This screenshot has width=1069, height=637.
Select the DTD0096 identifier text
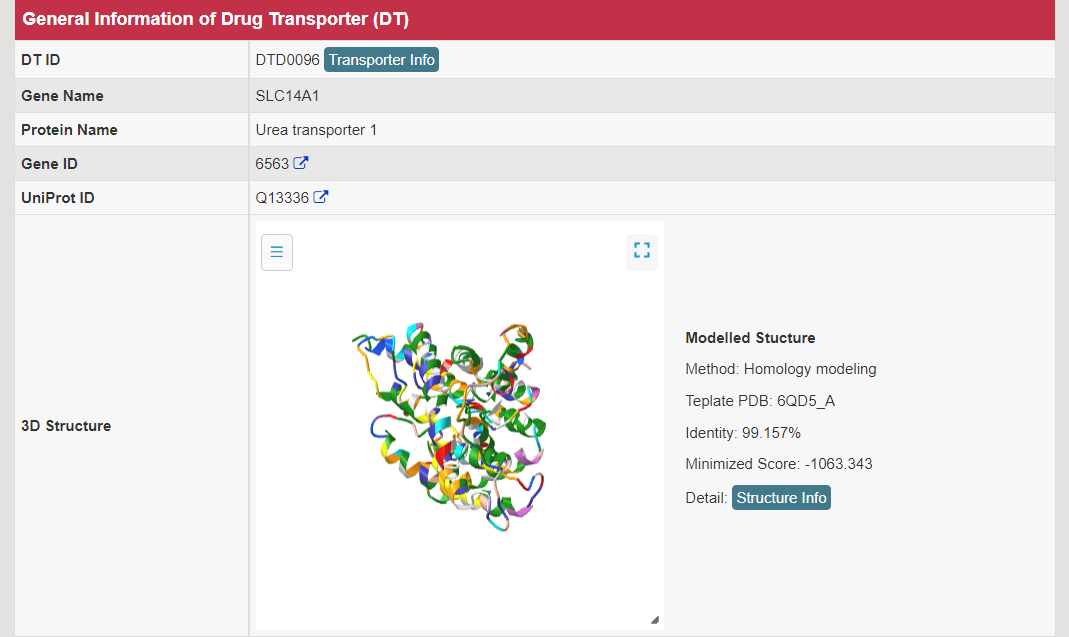coord(287,60)
